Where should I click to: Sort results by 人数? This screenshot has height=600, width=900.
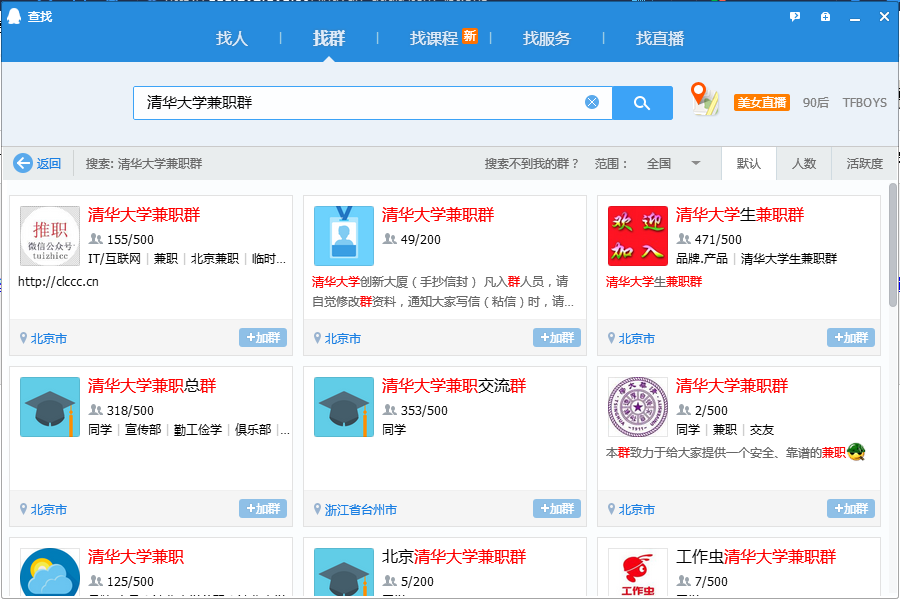tap(804, 164)
